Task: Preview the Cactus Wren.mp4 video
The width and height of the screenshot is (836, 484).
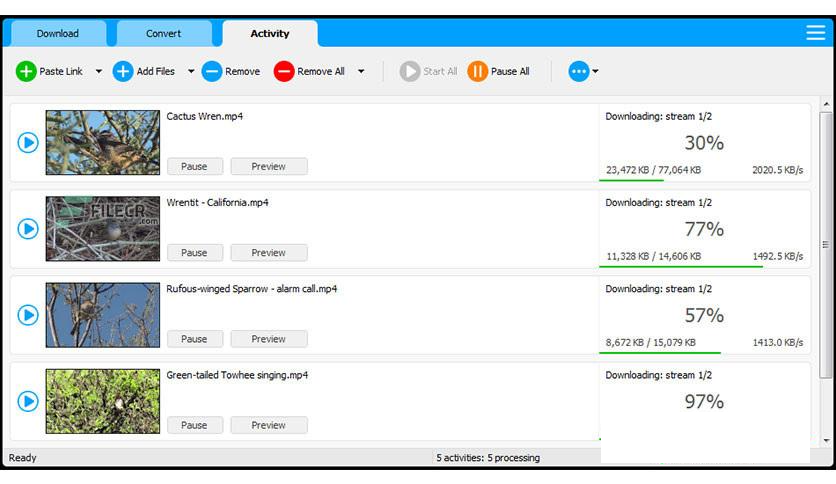Action: point(269,166)
